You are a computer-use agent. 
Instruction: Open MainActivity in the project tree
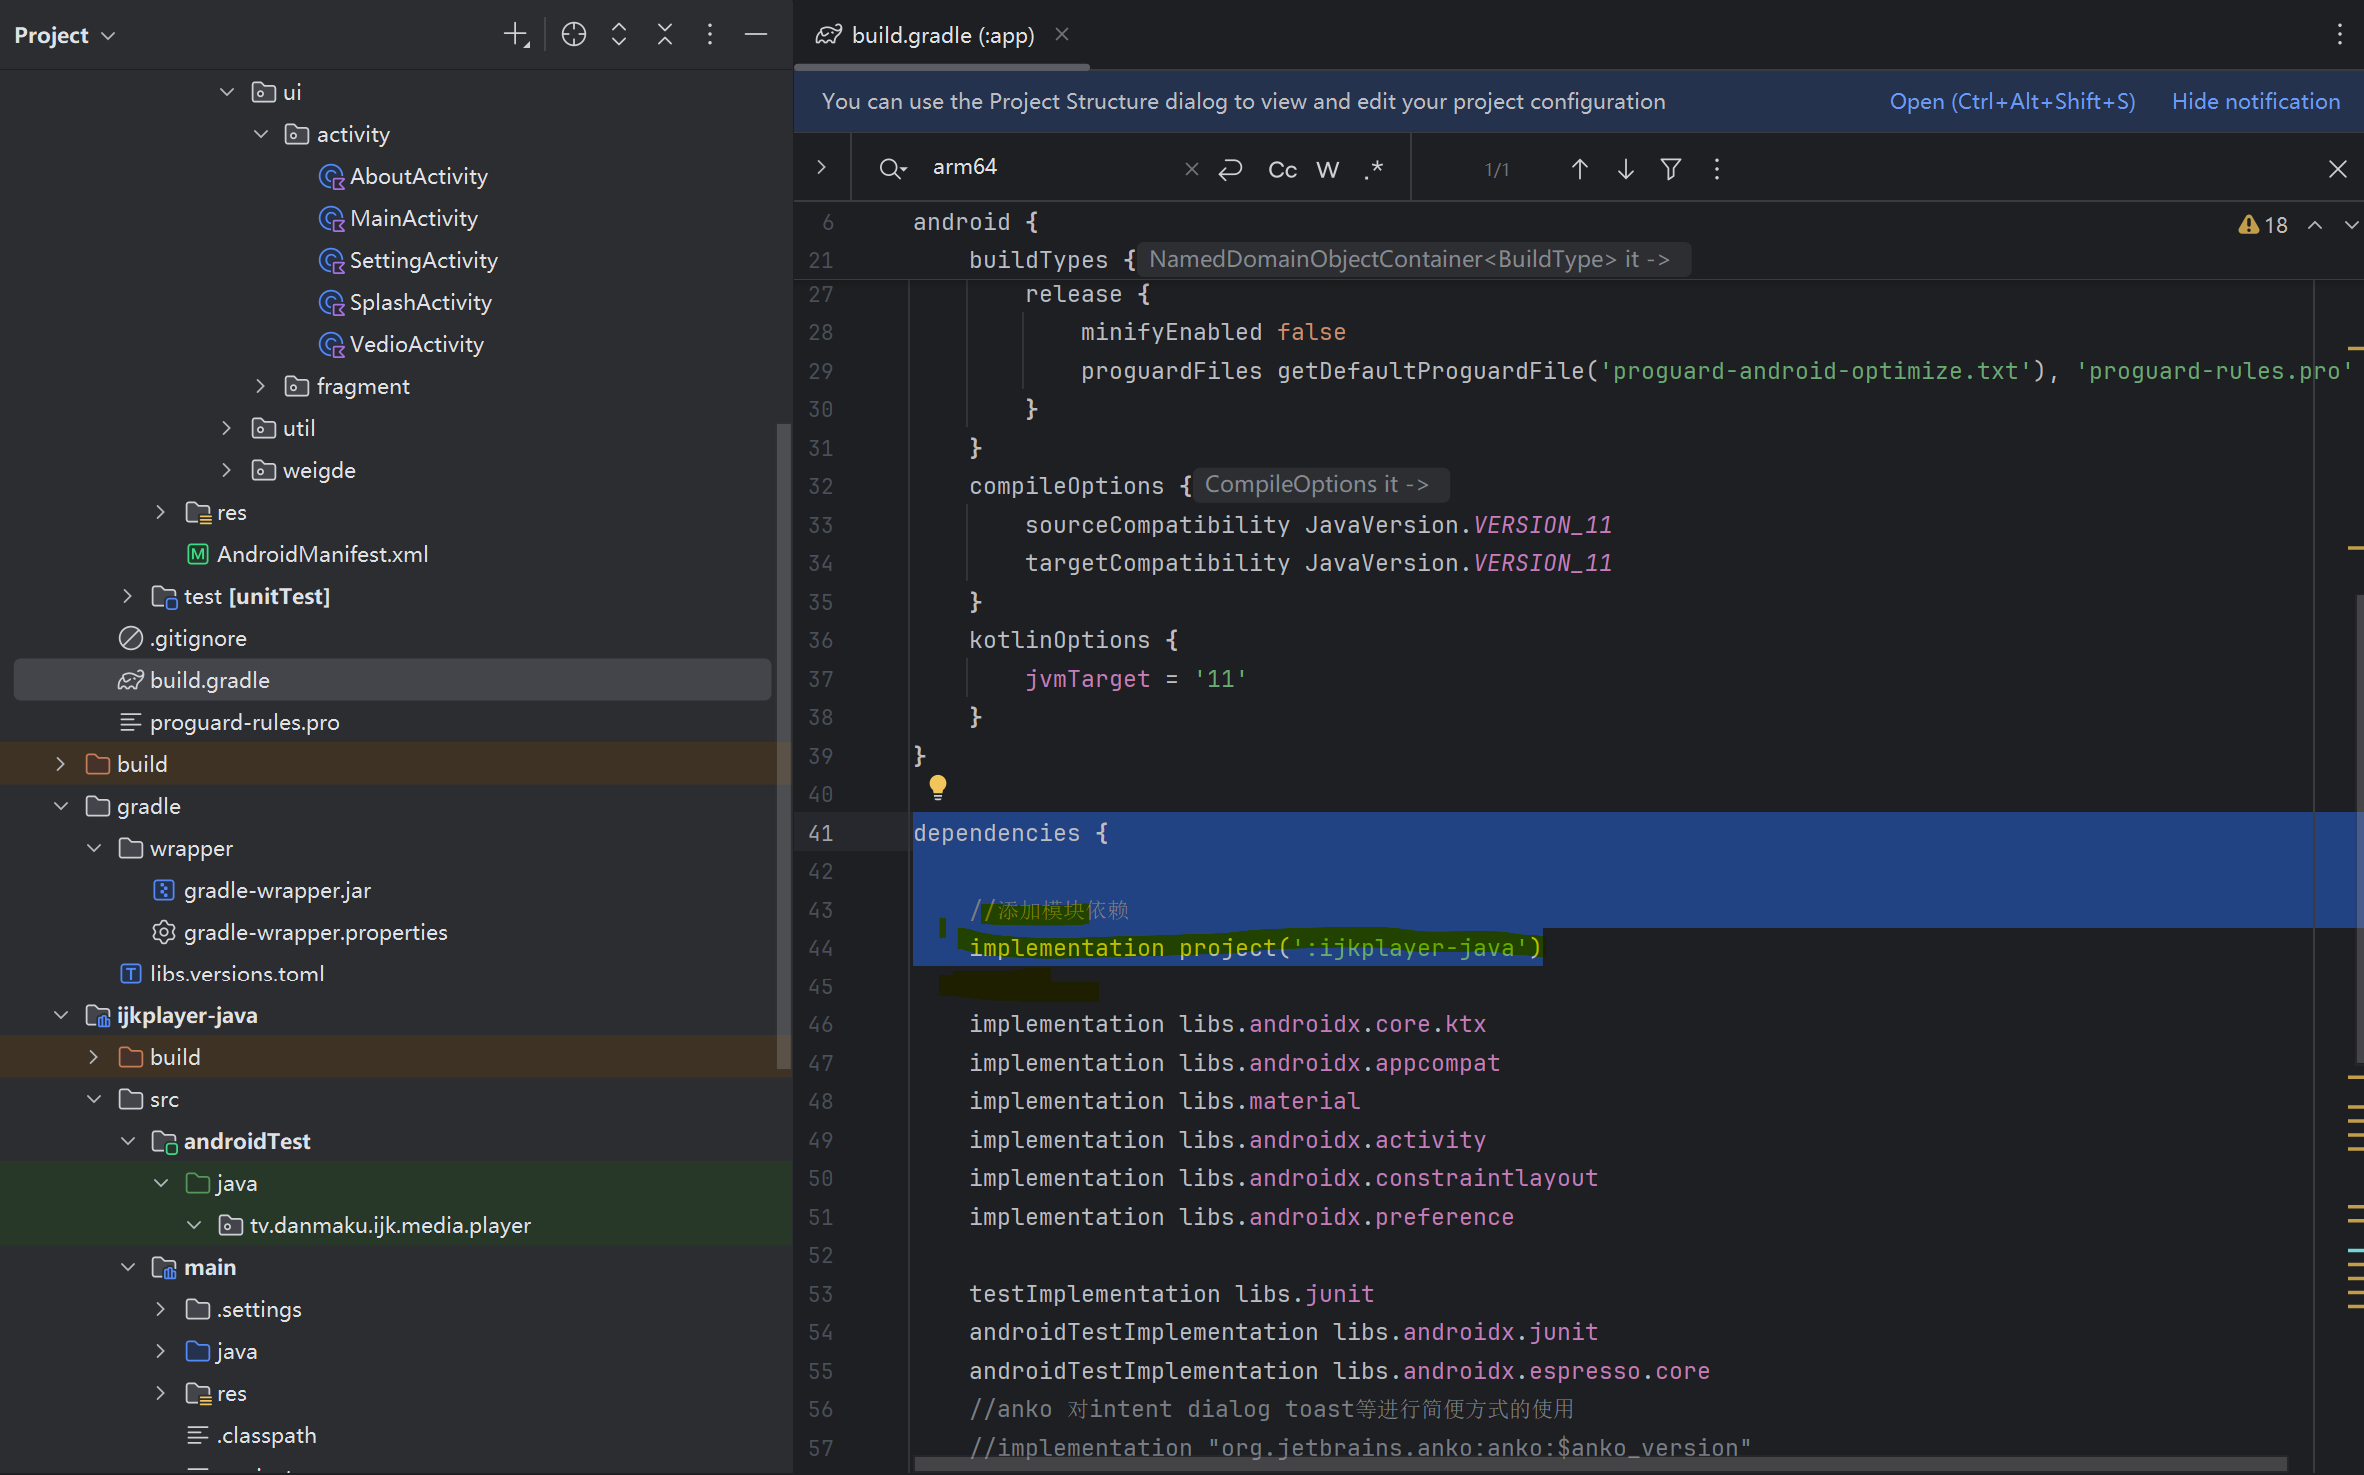pos(413,218)
